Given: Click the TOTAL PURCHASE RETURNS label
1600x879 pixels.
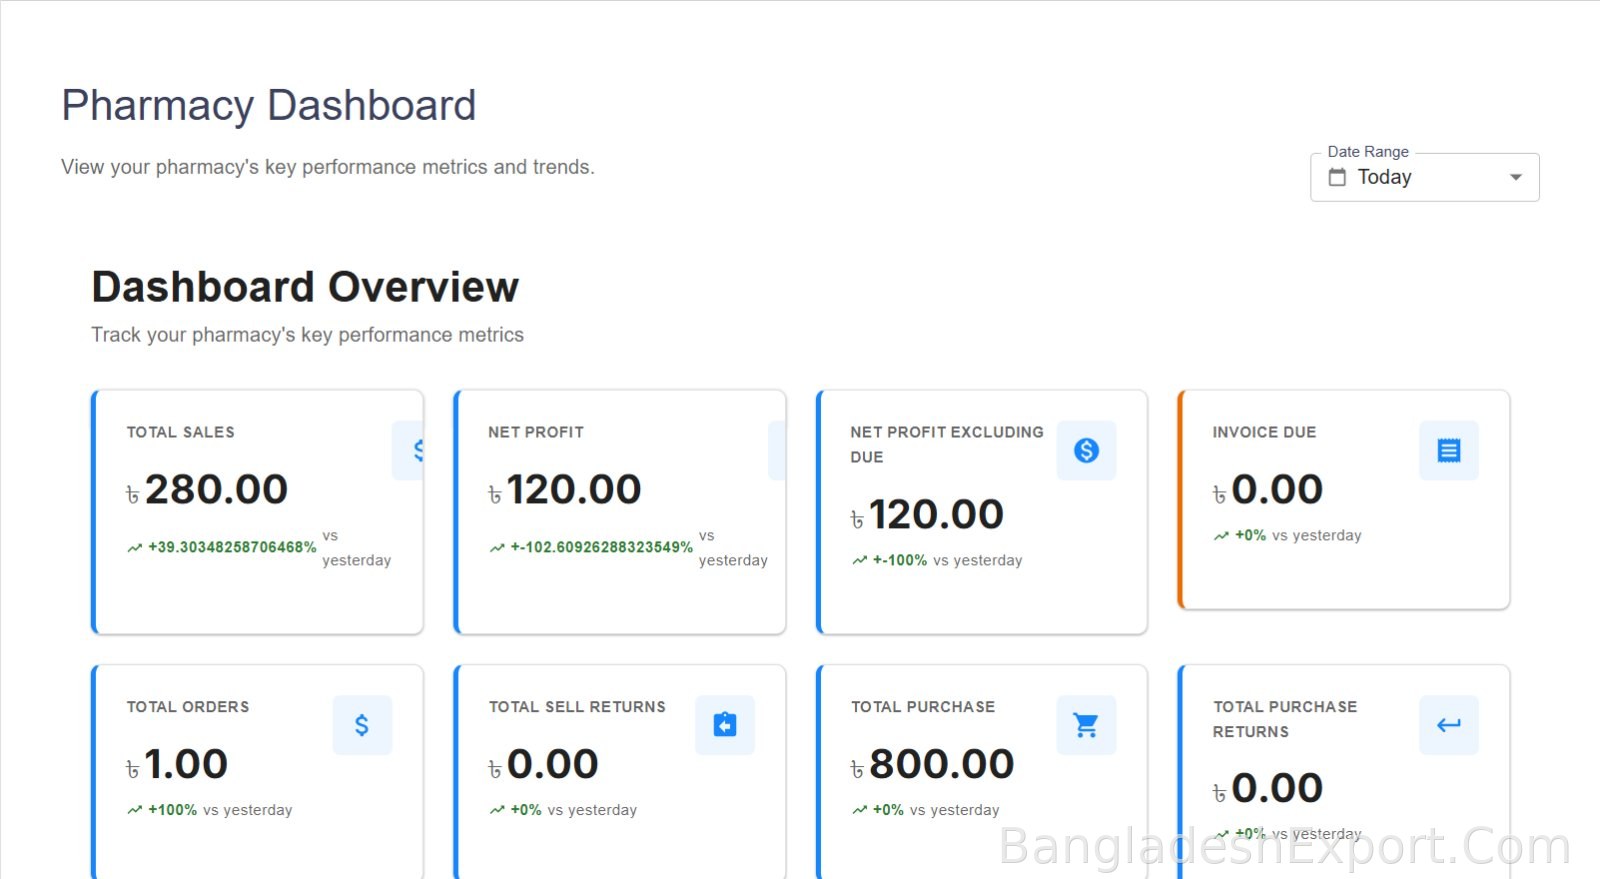Looking at the screenshot, I should pyautogui.click(x=1285, y=719).
